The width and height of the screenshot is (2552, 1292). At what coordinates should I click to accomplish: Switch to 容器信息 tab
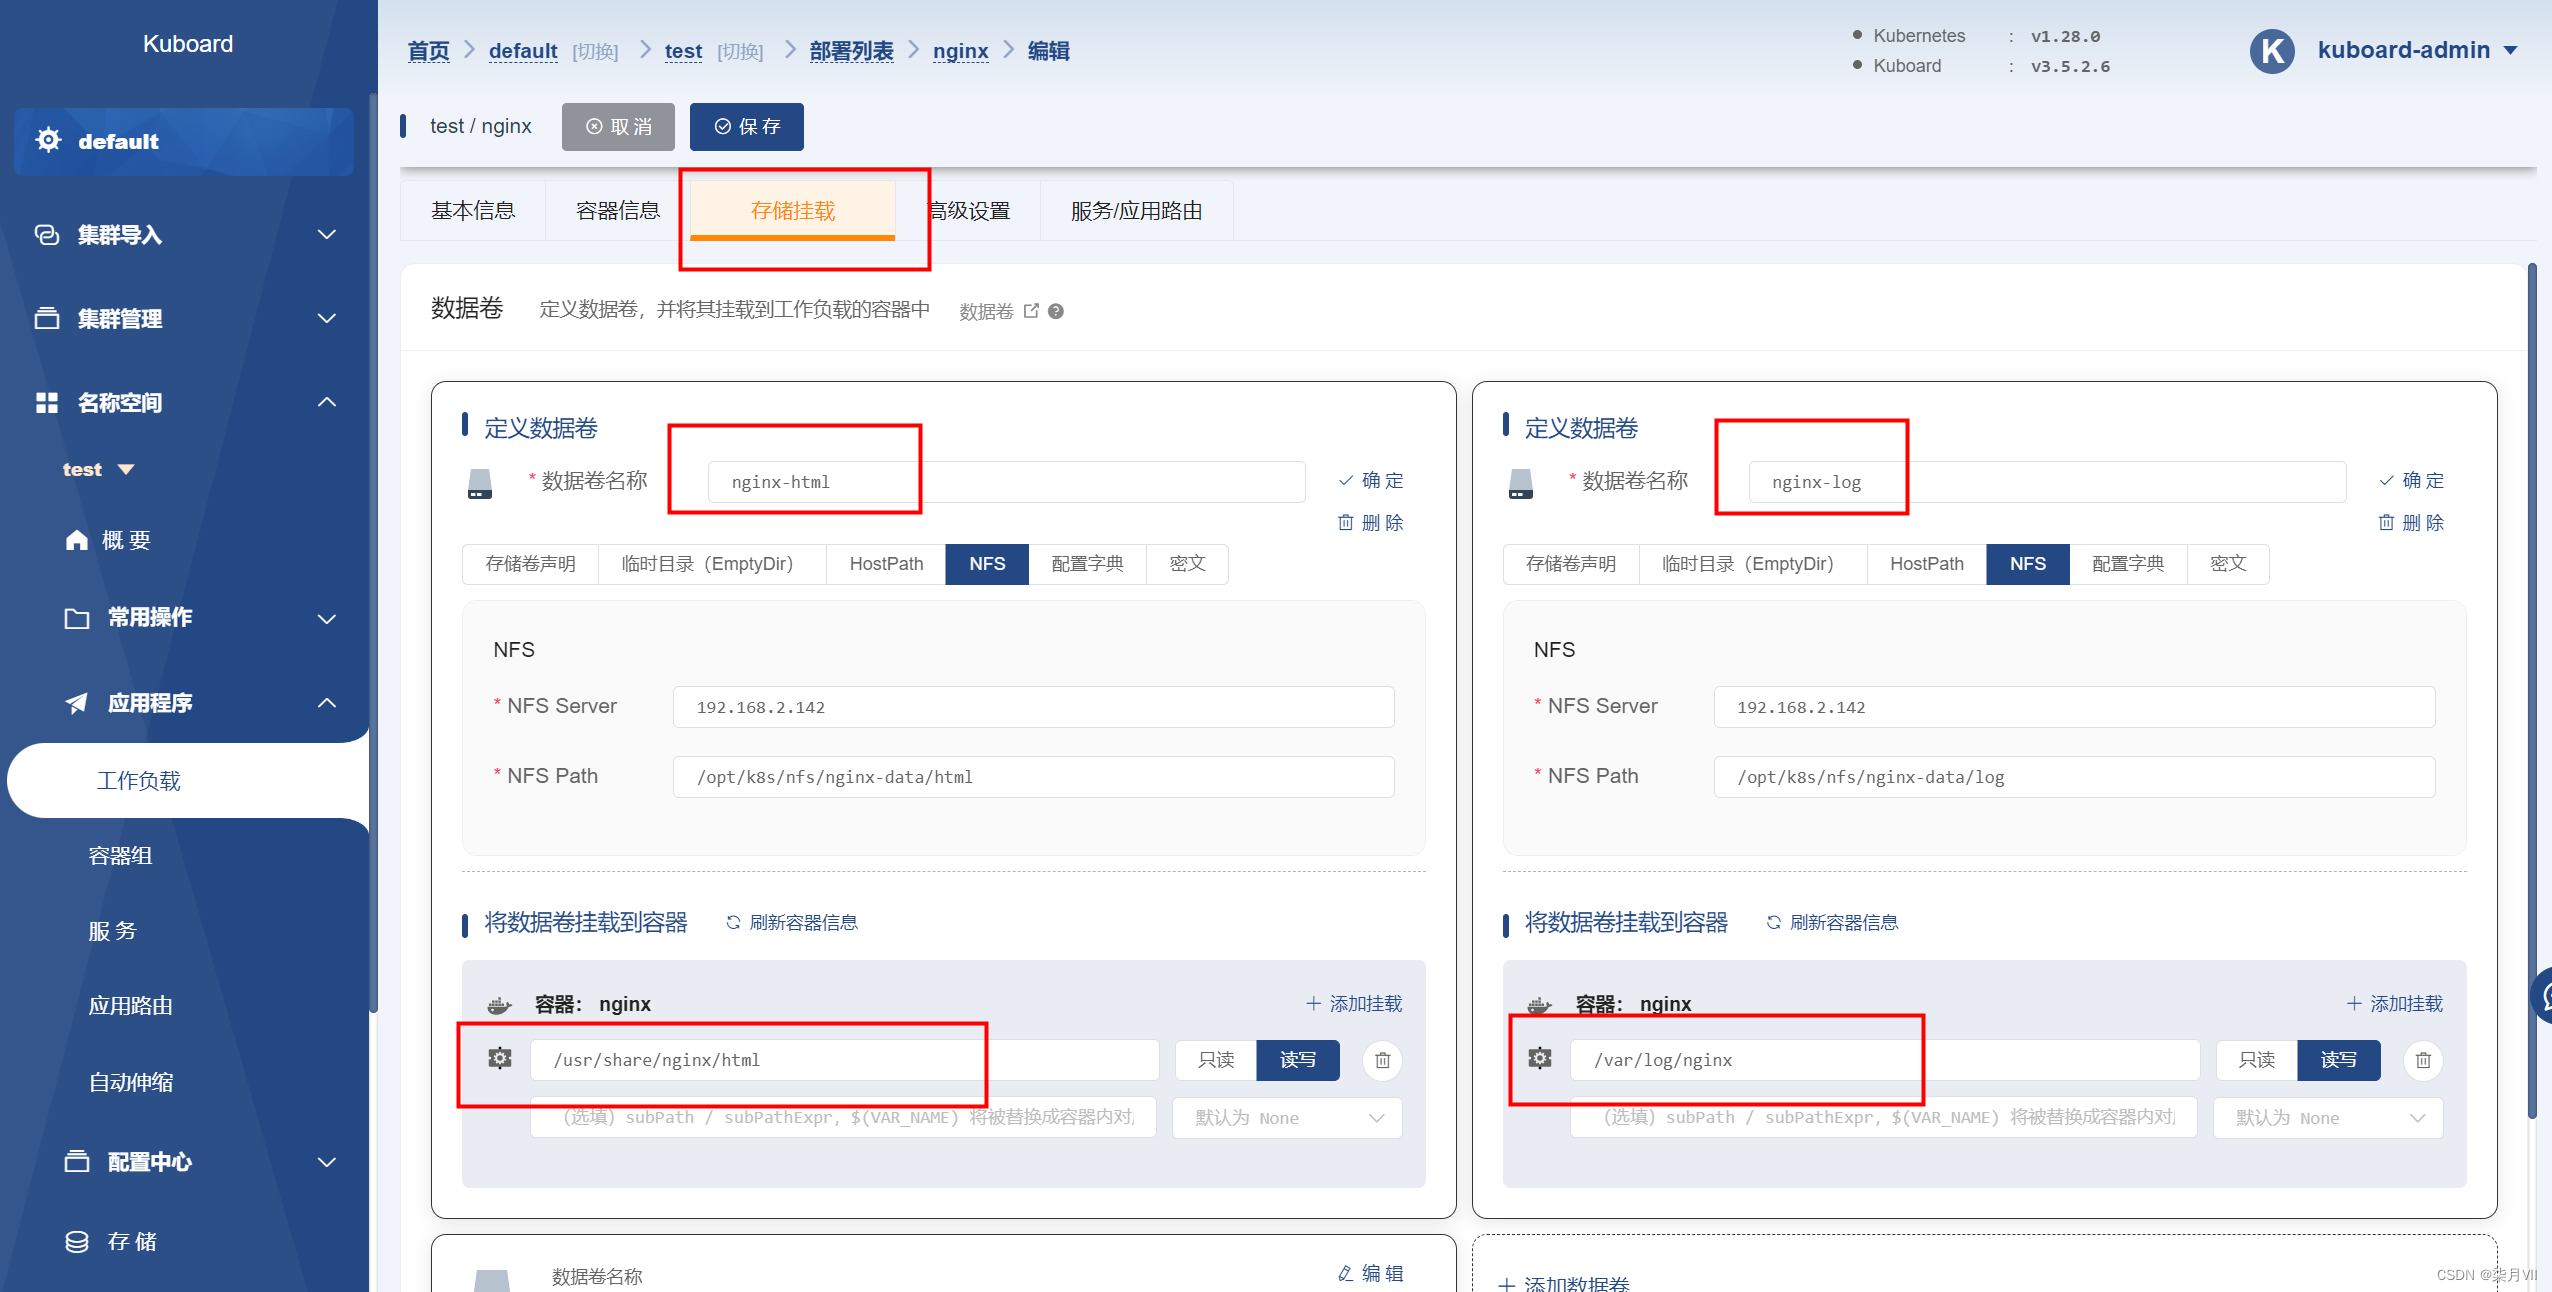[618, 211]
